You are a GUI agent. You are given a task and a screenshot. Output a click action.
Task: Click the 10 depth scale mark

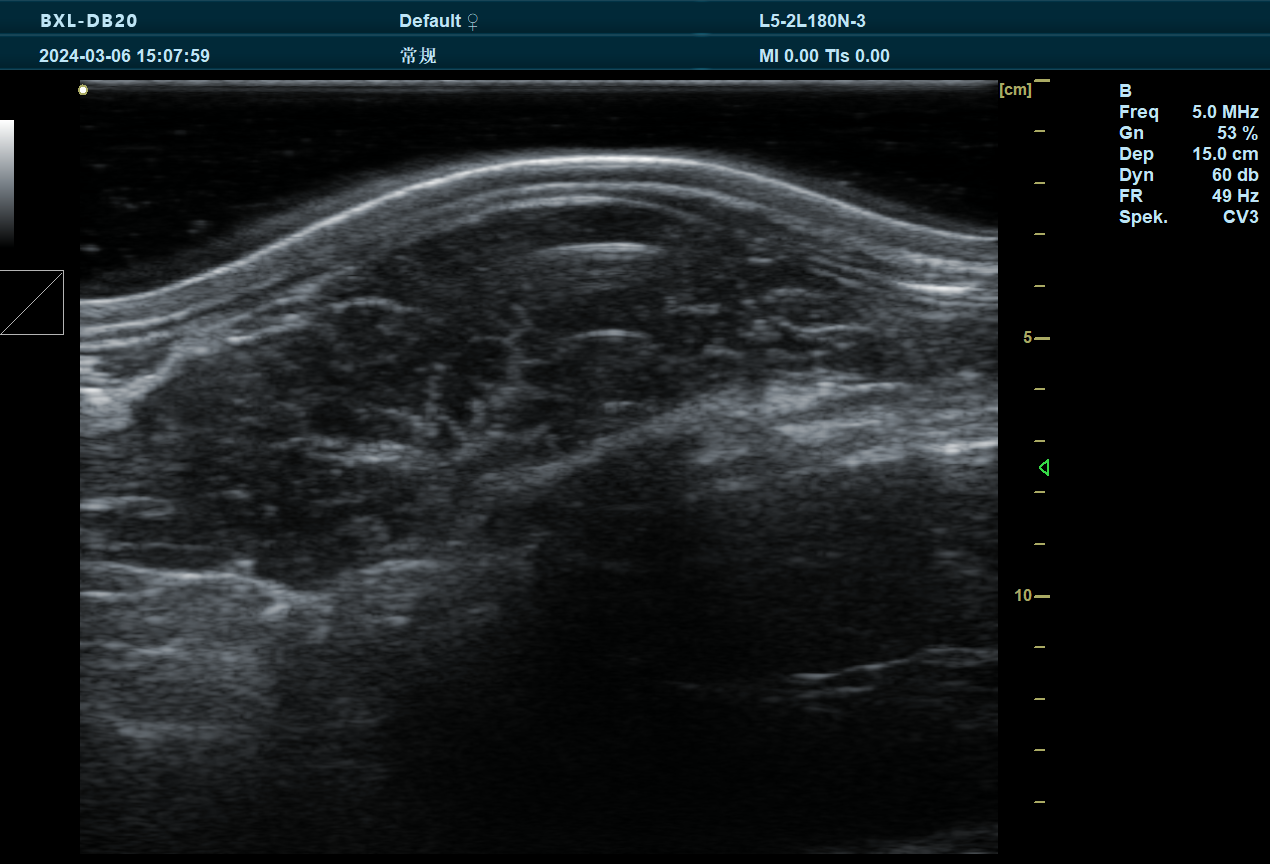(1023, 595)
